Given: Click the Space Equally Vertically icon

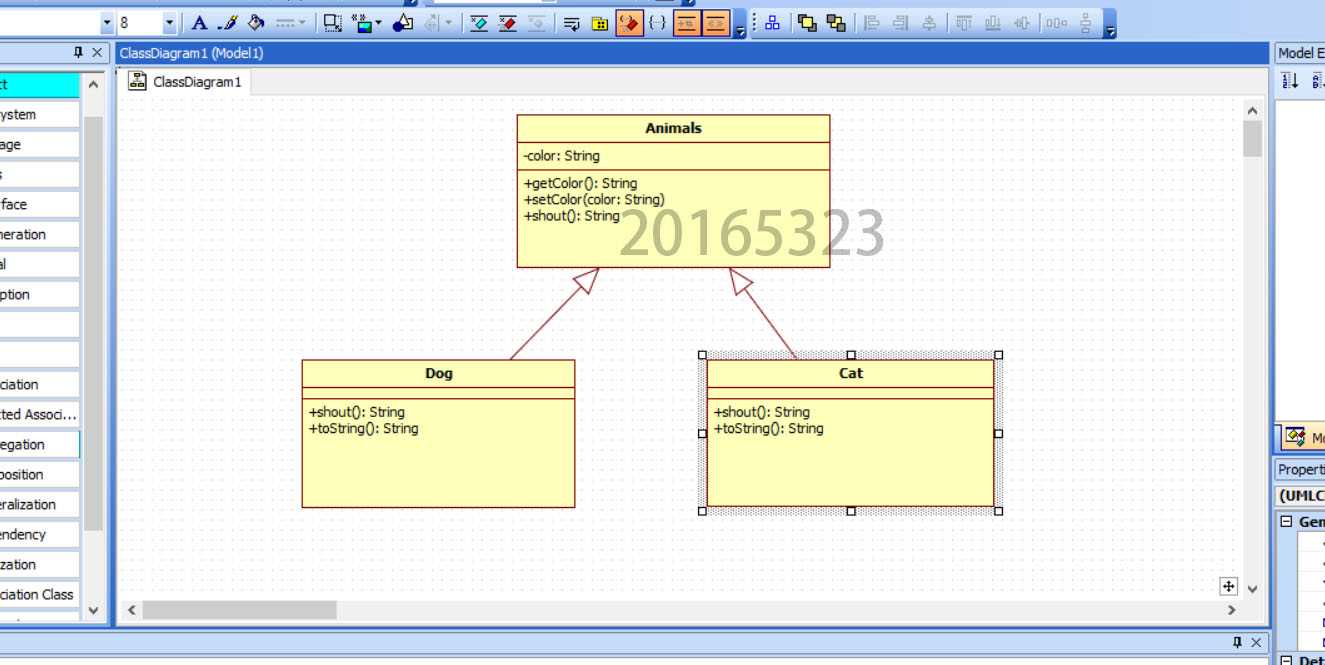Looking at the screenshot, I should (x=1085, y=23).
